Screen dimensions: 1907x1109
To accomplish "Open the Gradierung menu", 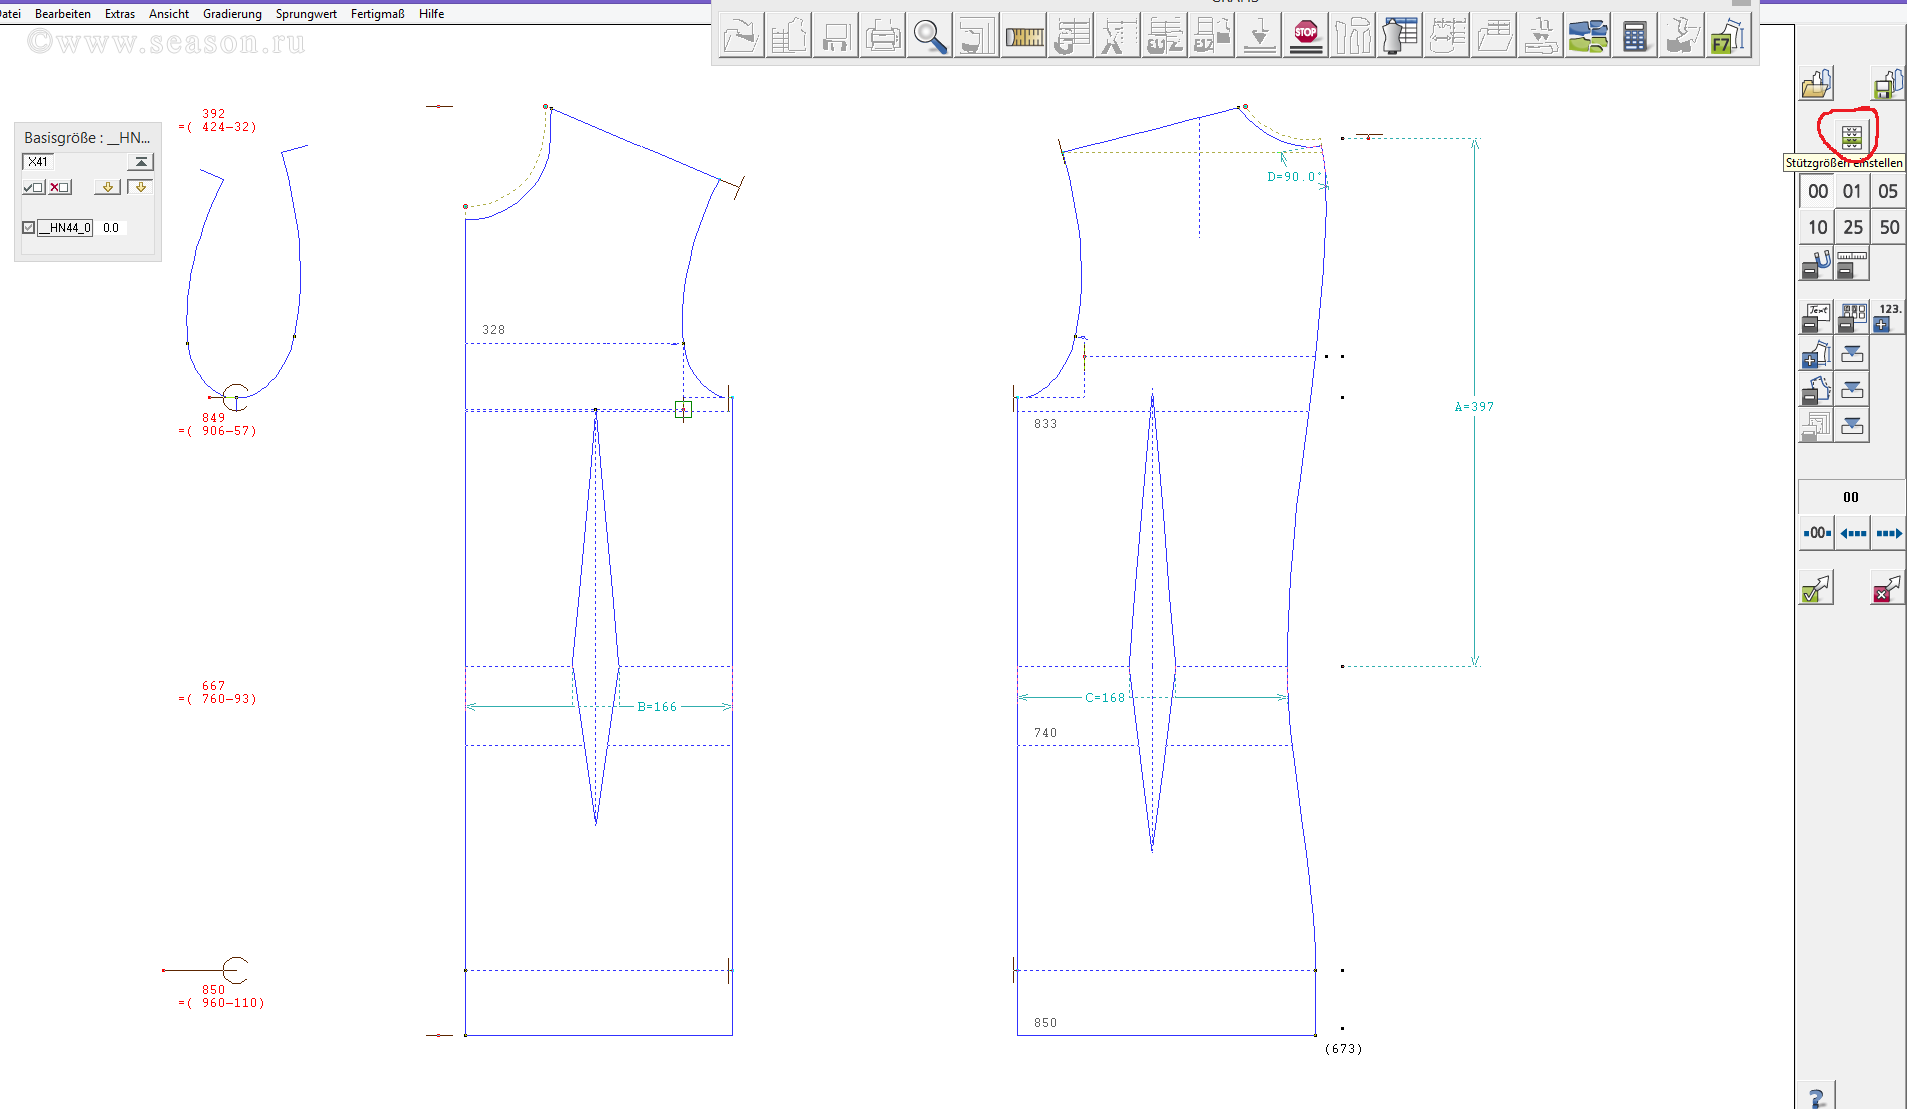I will pos(232,14).
